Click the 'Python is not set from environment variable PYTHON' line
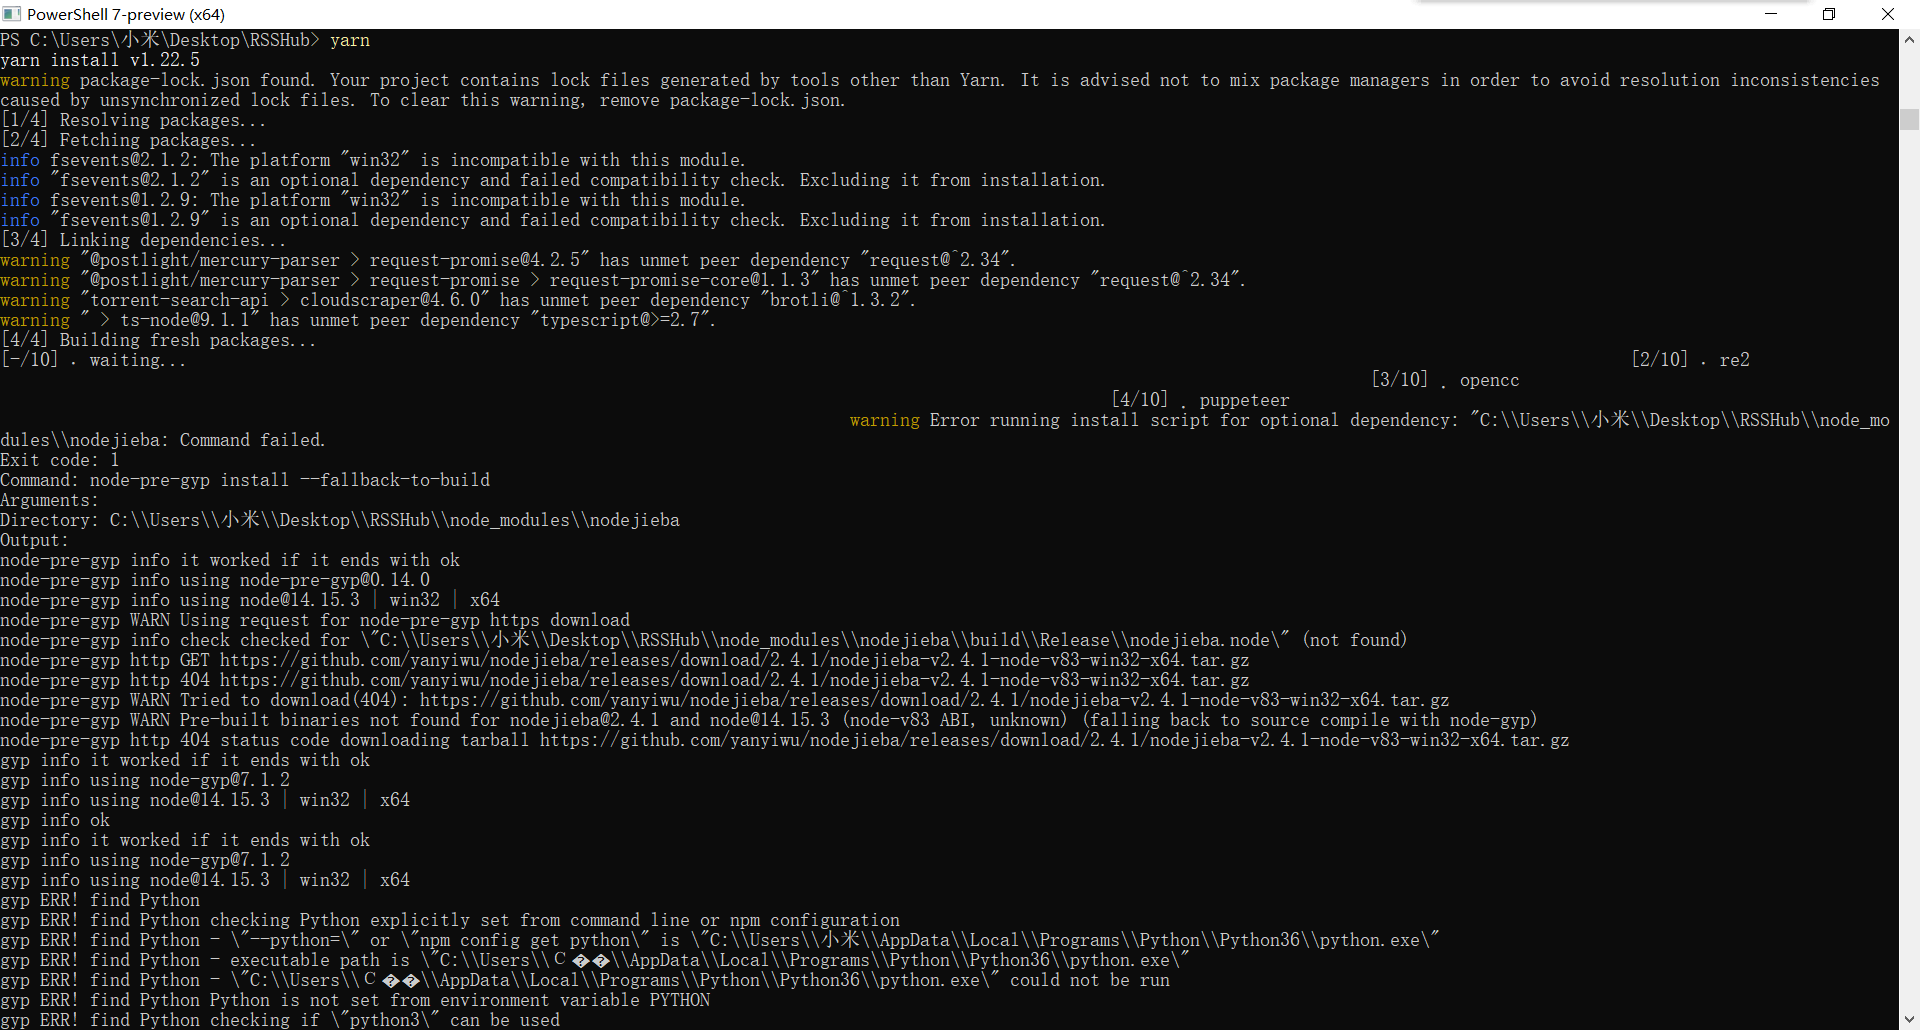 pos(355,1000)
